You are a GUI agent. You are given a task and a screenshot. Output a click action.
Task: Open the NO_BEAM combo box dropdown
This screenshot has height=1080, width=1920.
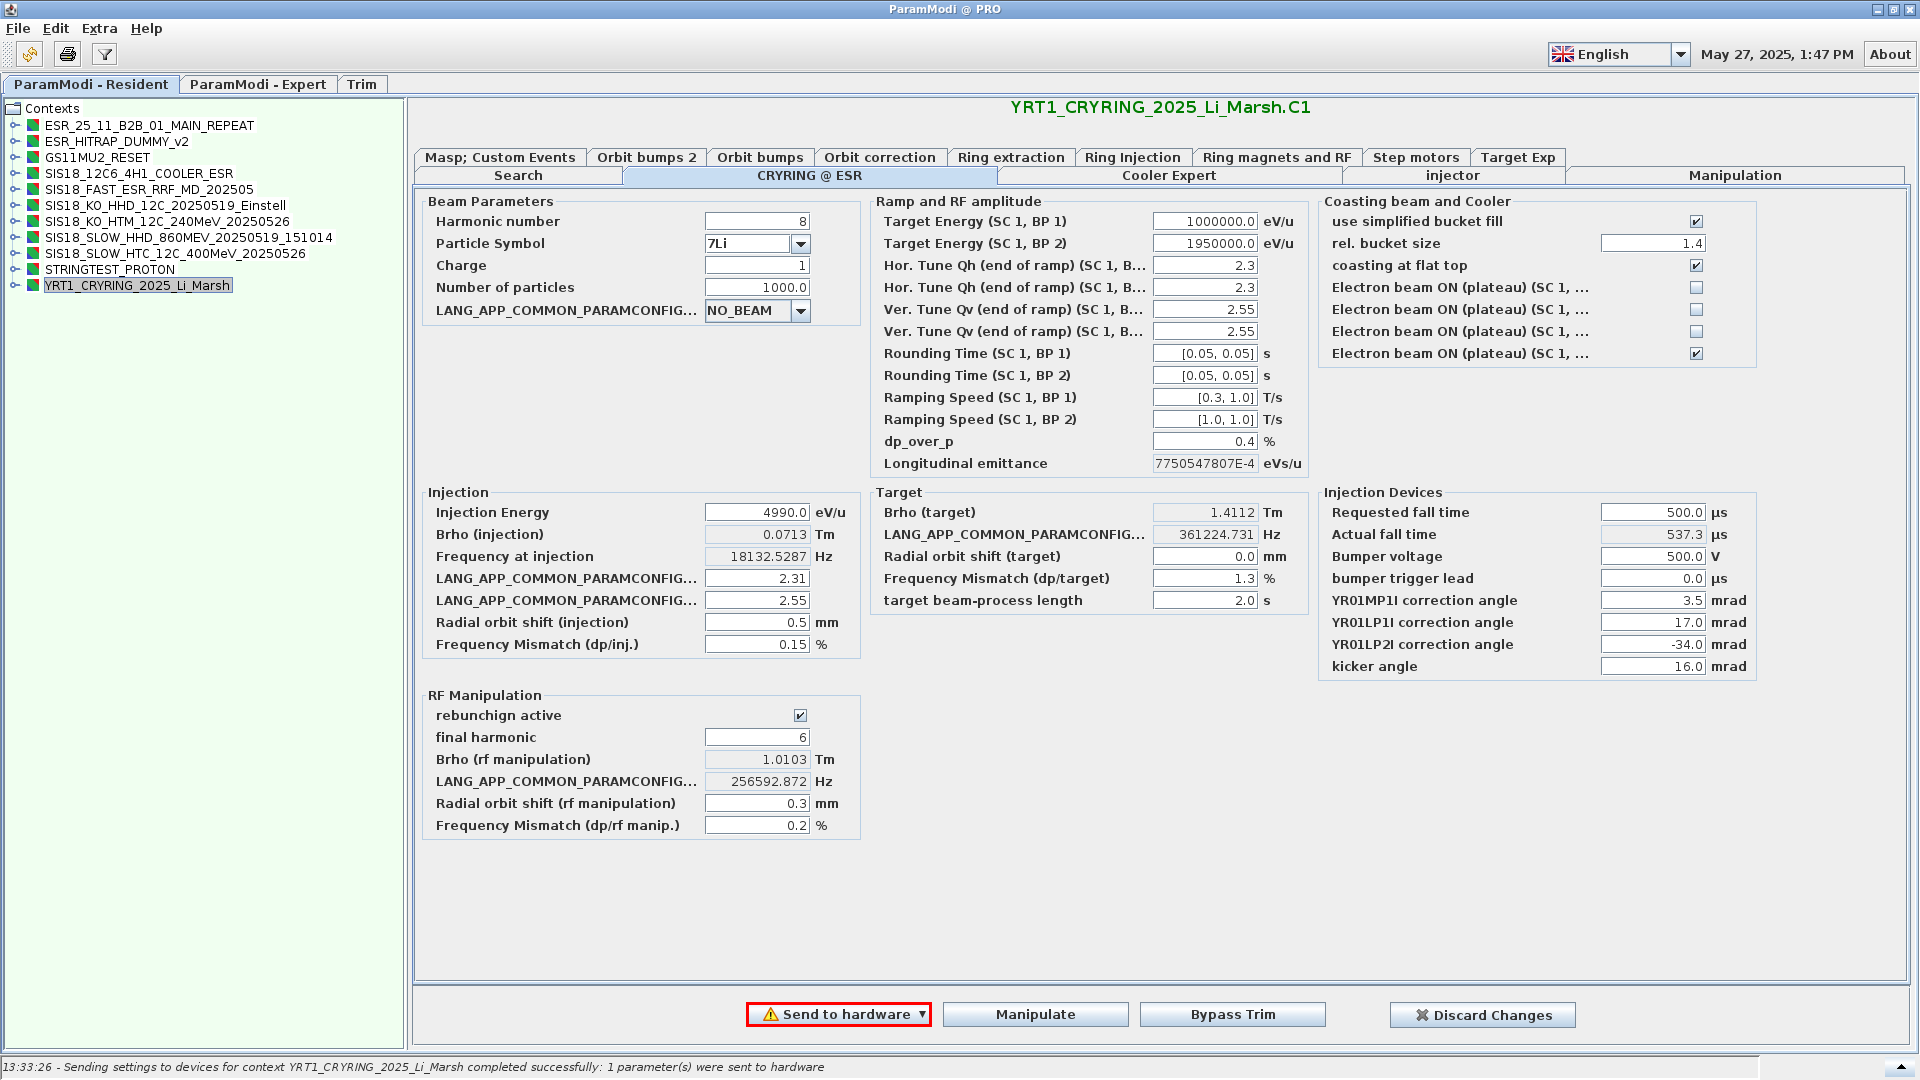click(800, 311)
